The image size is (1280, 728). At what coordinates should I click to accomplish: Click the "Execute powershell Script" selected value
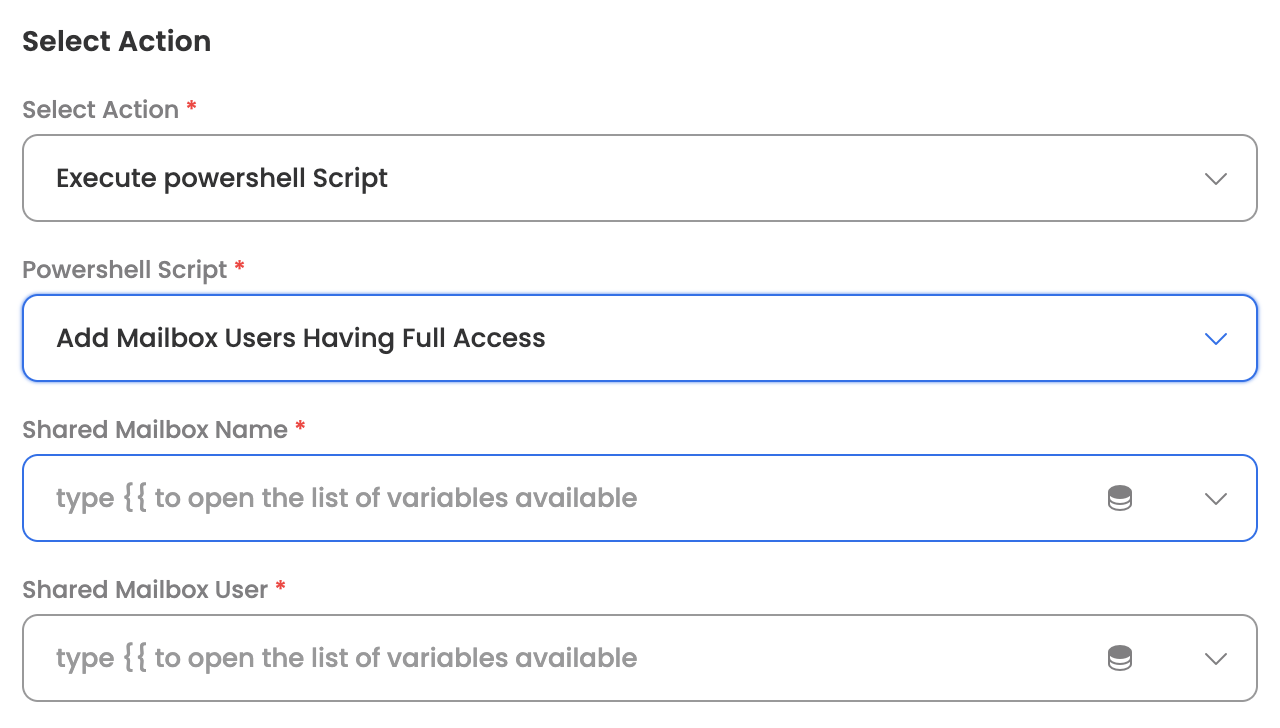[x=222, y=178]
